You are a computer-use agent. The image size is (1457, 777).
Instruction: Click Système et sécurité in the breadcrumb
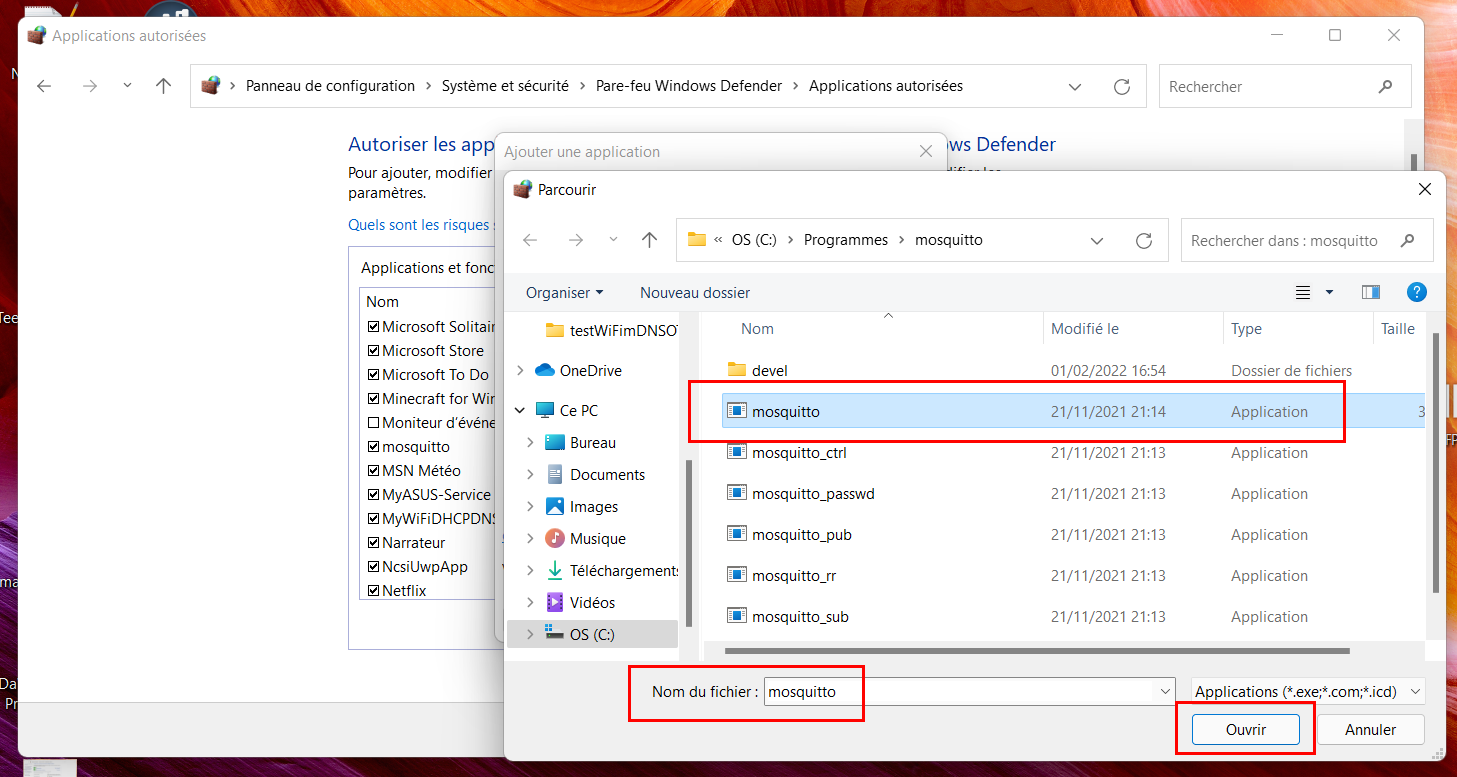[505, 86]
